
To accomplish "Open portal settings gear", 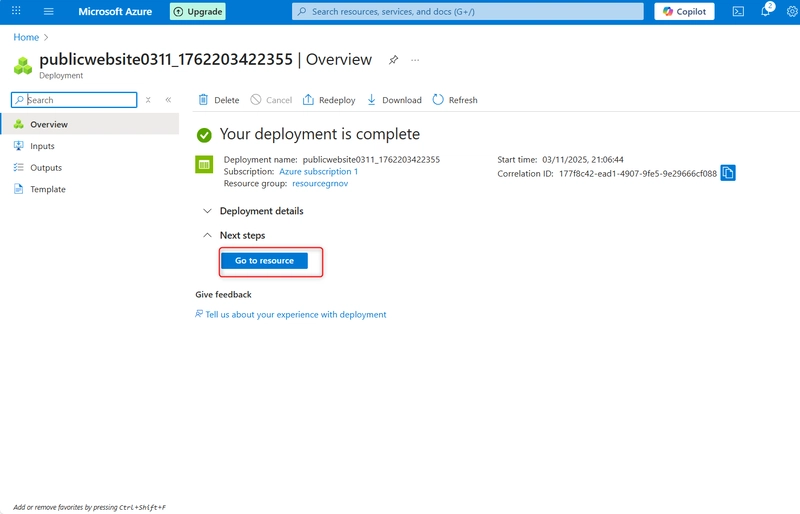I will pyautogui.click(x=792, y=12).
